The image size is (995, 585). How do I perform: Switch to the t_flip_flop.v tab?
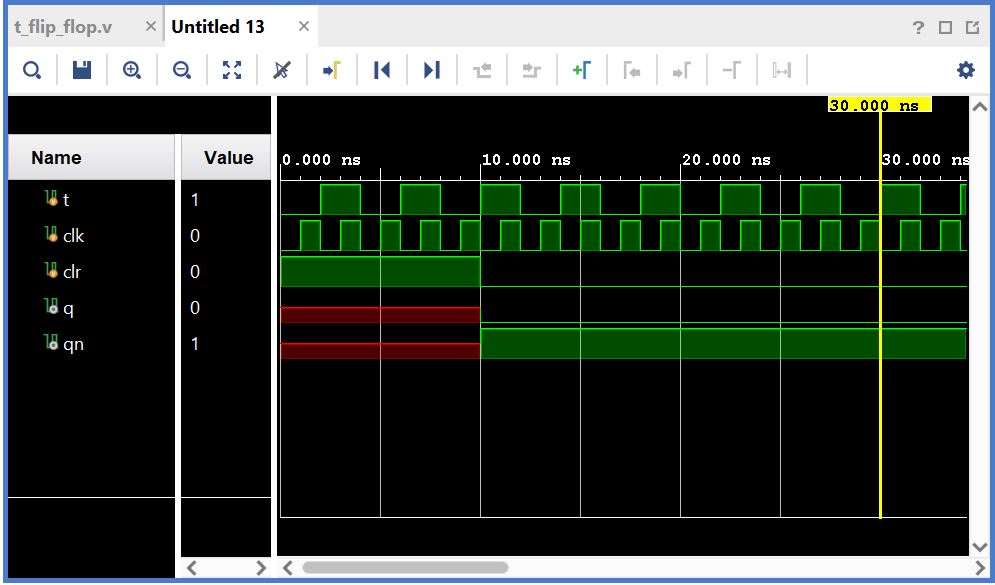pyautogui.click(x=70, y=27)
